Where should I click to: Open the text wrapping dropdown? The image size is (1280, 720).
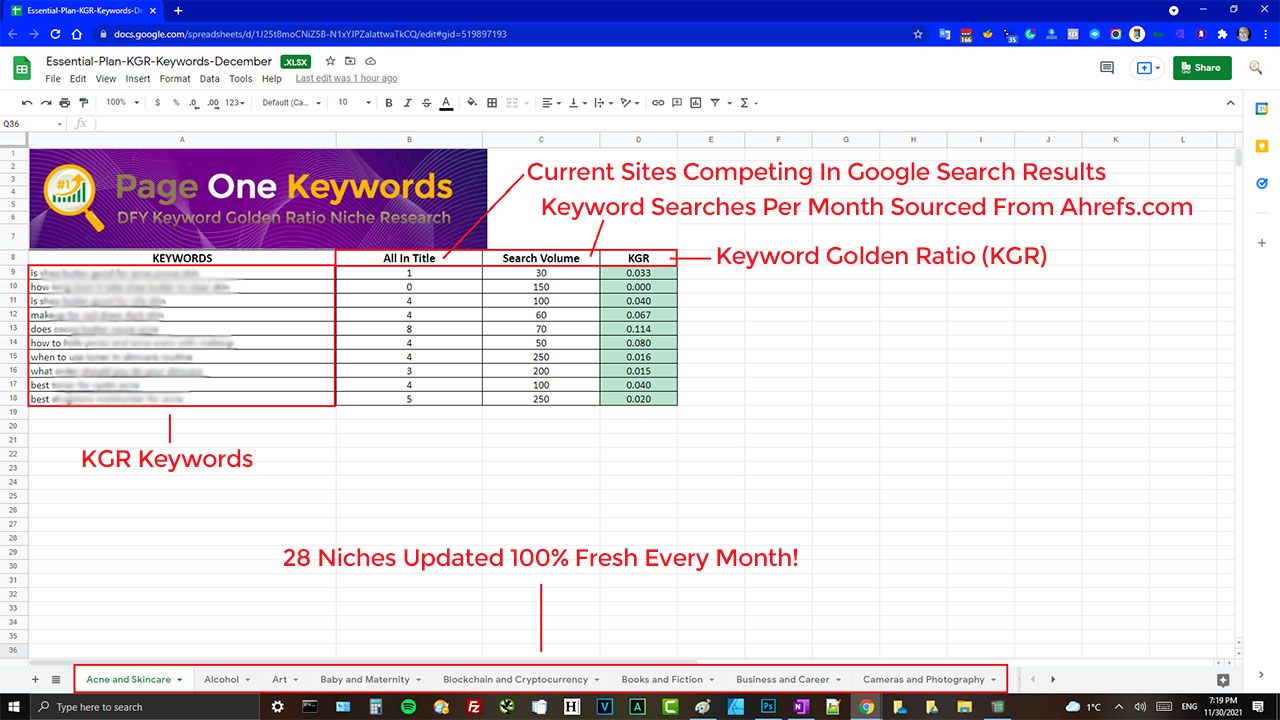pos(603,103)
